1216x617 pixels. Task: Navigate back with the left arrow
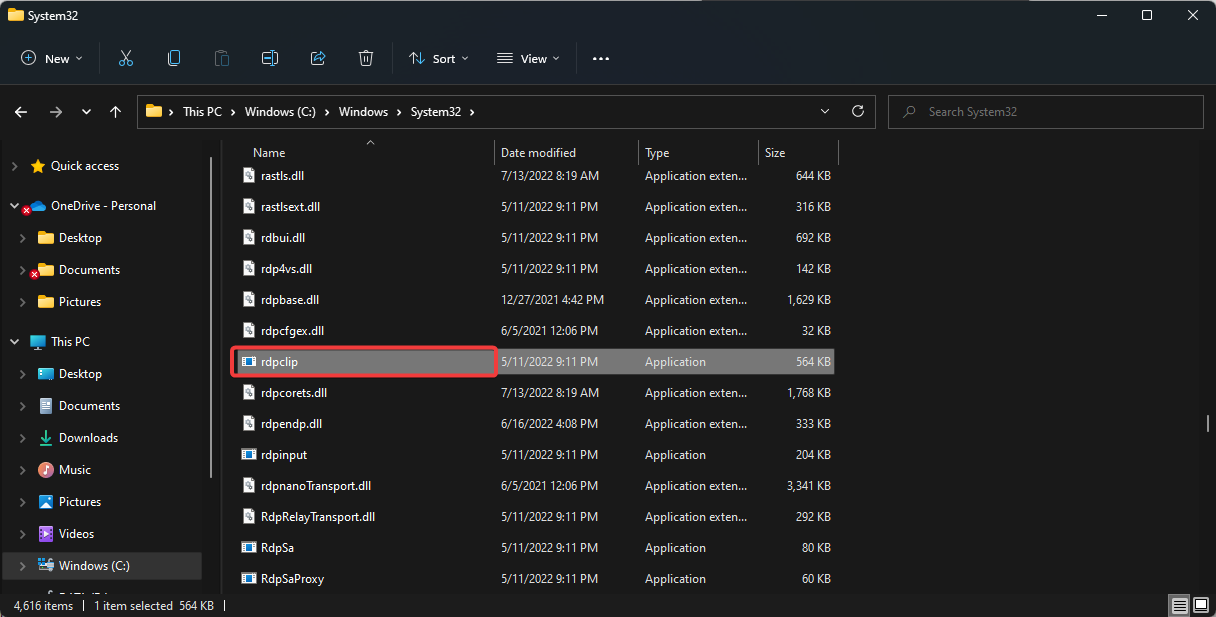point(21,112)
